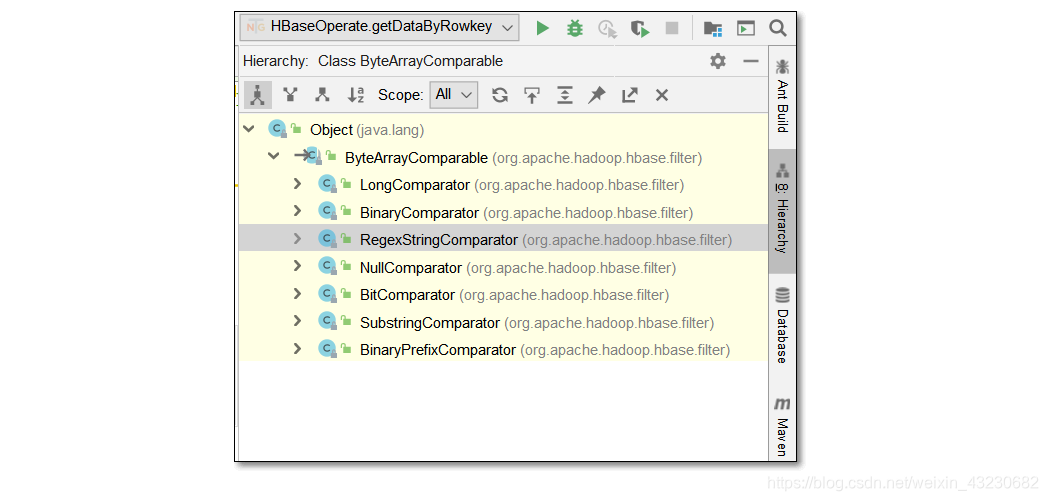Run the configuration with the green play icon

coord(543,28)
